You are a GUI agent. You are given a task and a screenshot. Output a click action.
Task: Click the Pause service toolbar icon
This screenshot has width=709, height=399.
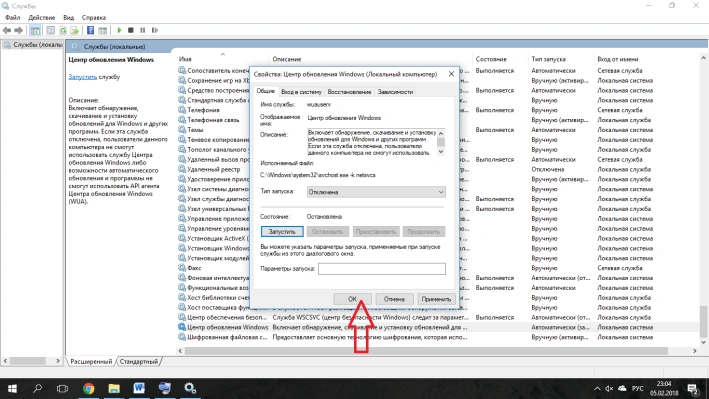[142, 30]
